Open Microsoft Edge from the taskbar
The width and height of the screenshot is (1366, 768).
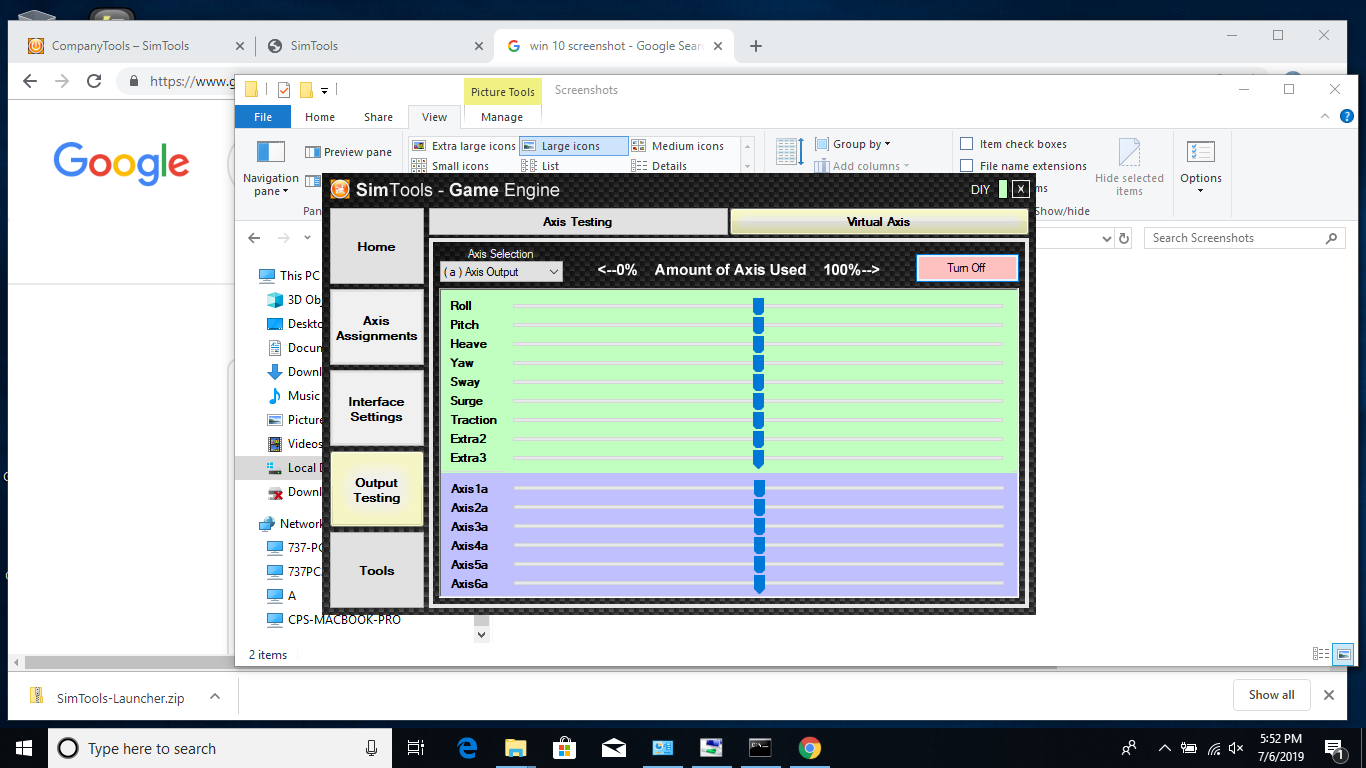point(467,748)
